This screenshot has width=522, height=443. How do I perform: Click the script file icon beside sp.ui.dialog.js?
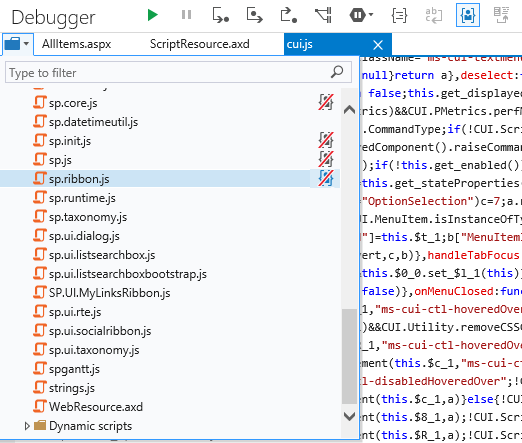(x=39, y=235)
